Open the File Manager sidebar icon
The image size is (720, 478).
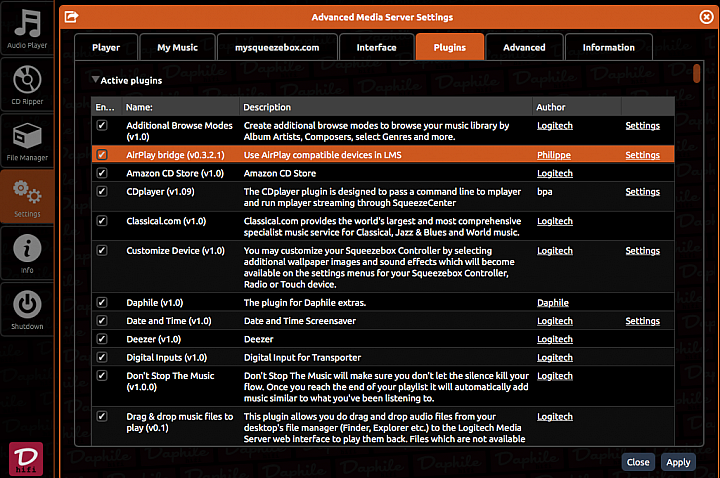coord(27,141)
